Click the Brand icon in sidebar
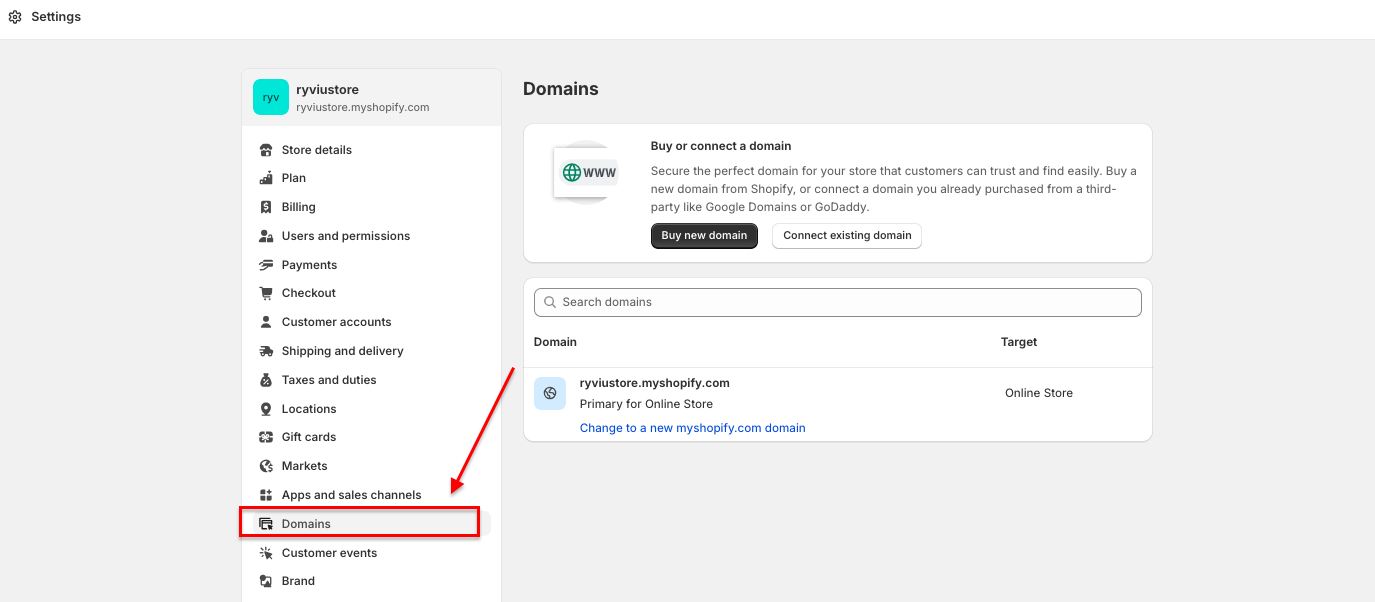The height and width of the screenshot is (602, 1375). [x=266, y=581]
